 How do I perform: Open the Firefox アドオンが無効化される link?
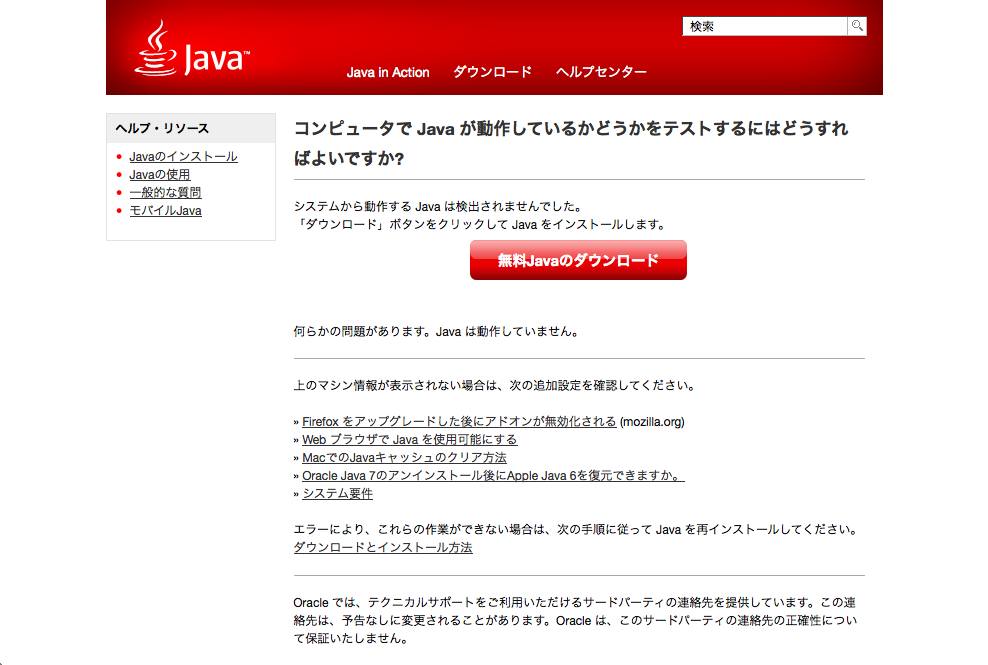pyautogui.click(x=459, y=422)
